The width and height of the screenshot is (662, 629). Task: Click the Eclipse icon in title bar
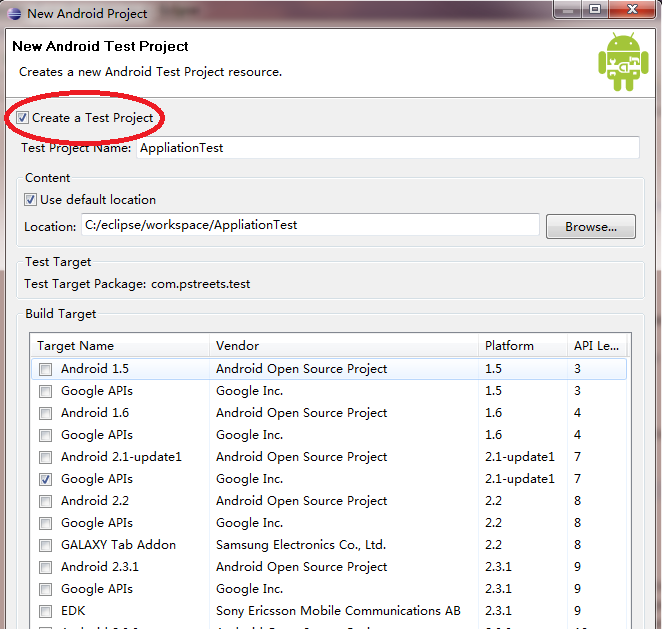click(14, 14)
